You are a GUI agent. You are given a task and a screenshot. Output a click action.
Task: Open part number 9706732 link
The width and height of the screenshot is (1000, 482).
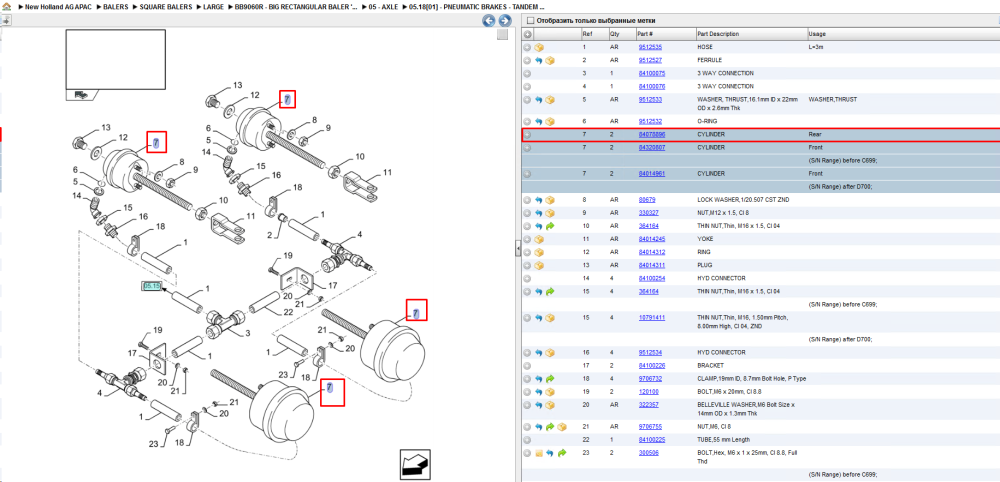click(x=650, y=379)
